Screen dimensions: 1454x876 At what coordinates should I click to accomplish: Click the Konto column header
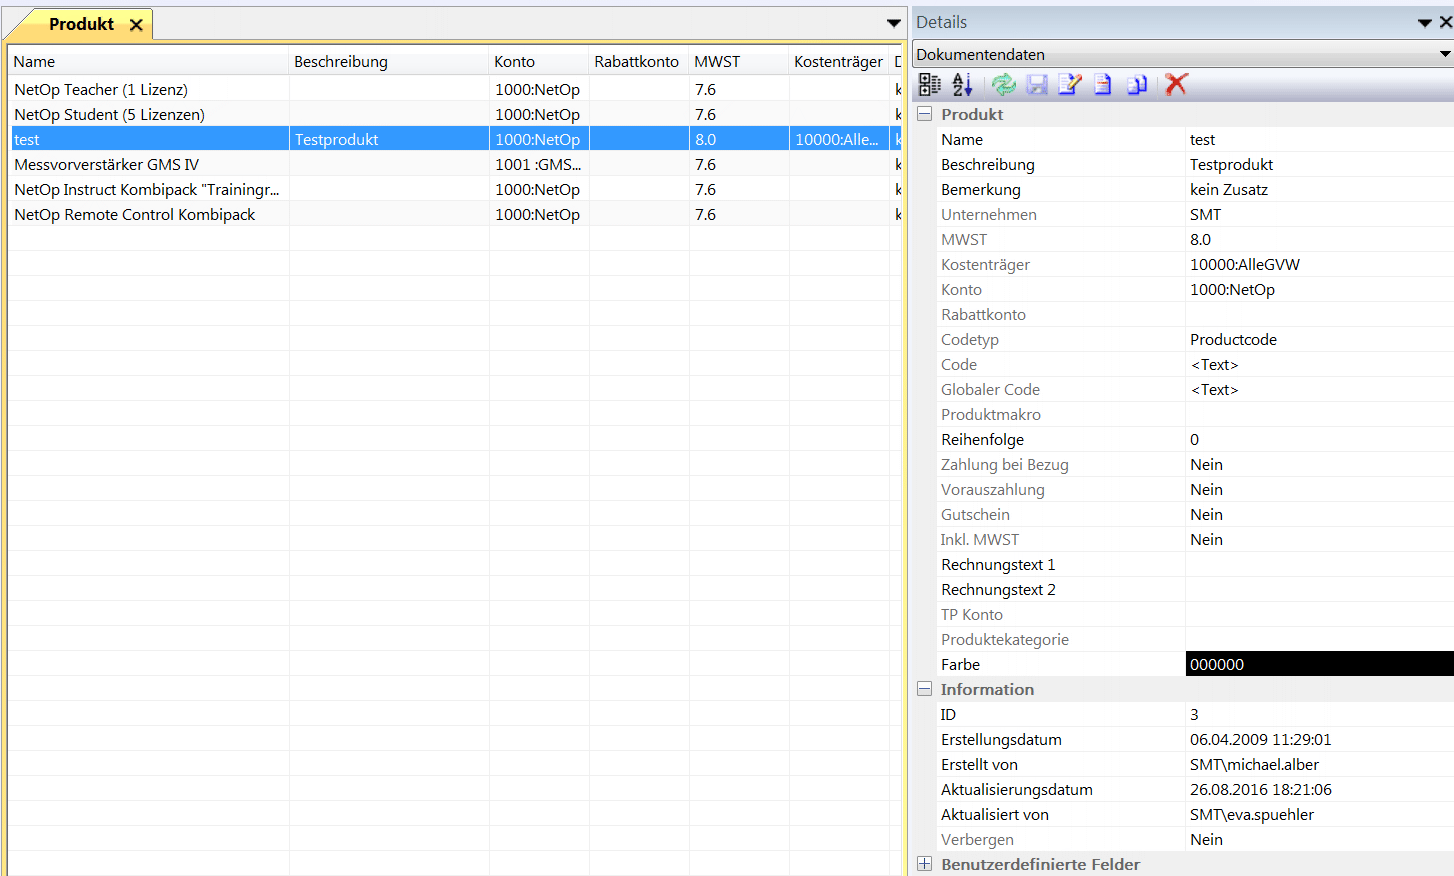pyautogui.click(x=514, y=61)
